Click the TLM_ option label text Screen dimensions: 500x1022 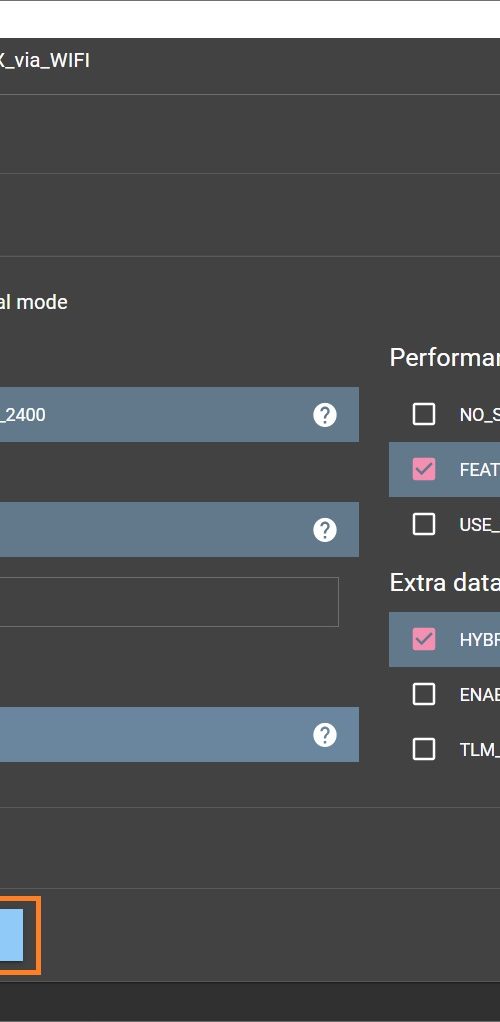480,750
